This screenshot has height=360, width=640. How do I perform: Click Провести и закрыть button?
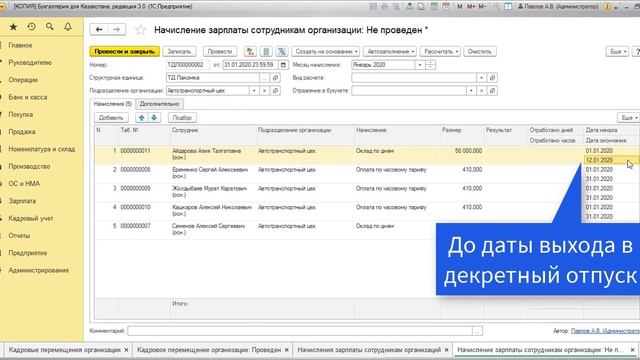(x=124, y=51)
